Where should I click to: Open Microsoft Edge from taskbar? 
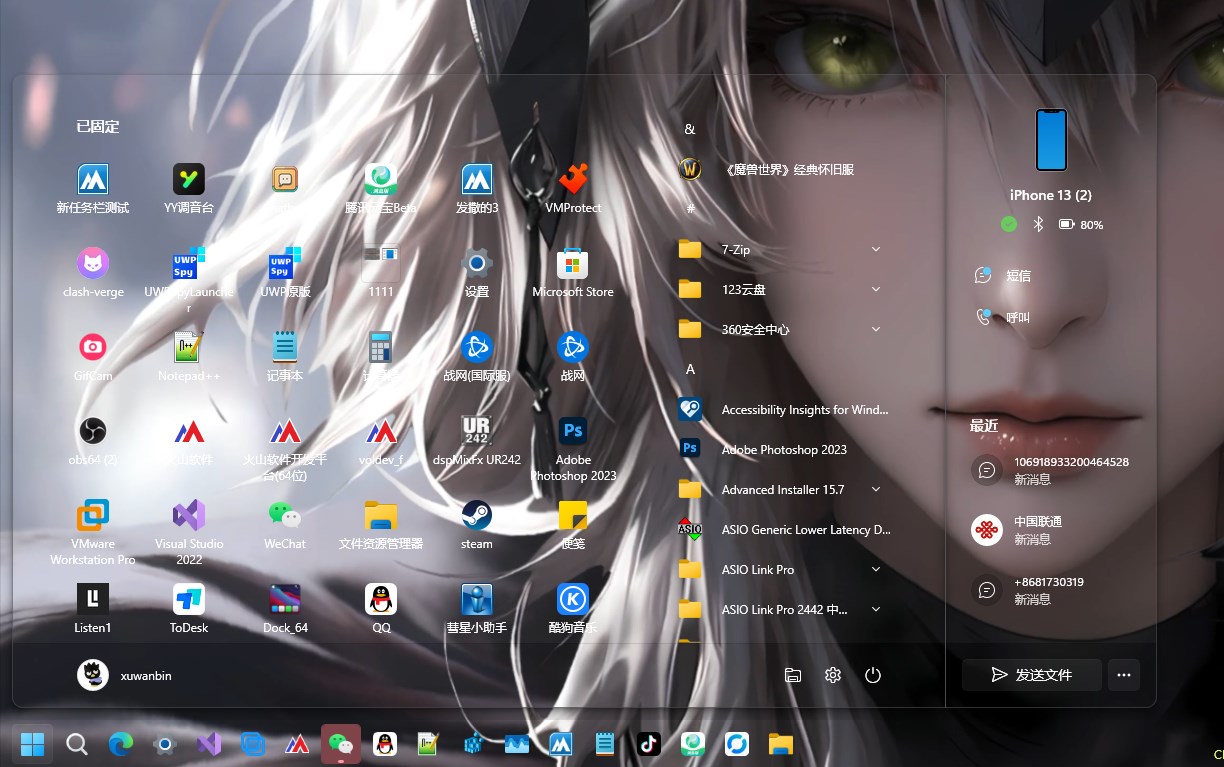point(121,744)
